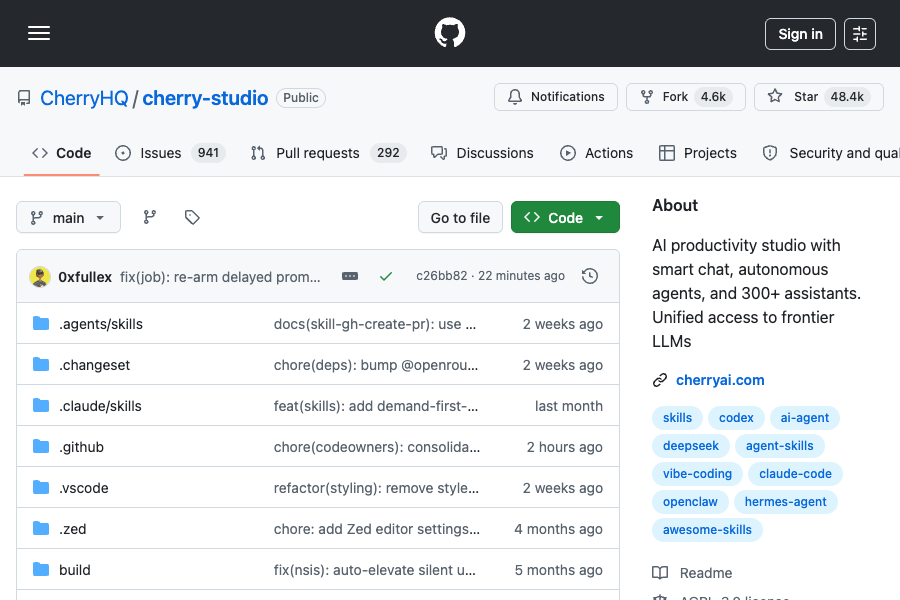900x600 pixels.
Task: Click the link icon beside cherryai.com
Action: [660, 380]
